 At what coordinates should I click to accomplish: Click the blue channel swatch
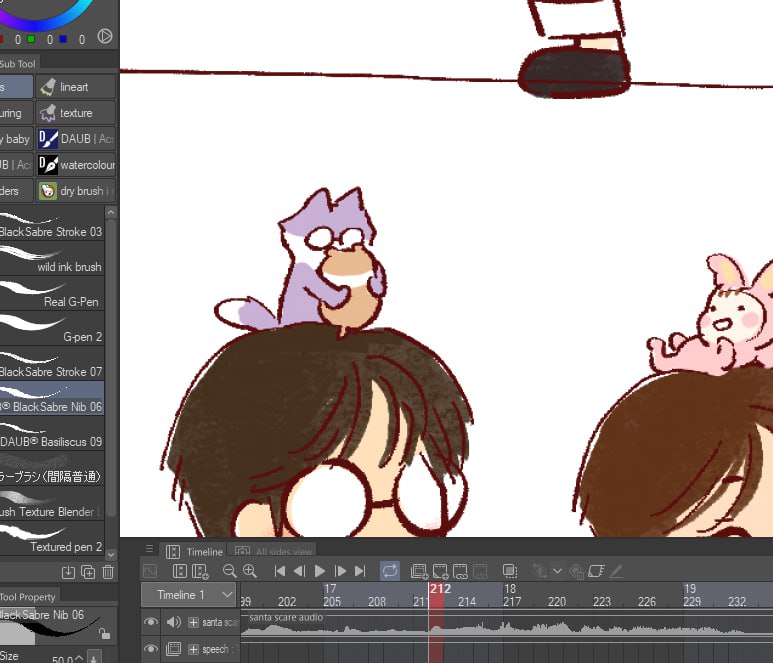(x=63, y=39)
